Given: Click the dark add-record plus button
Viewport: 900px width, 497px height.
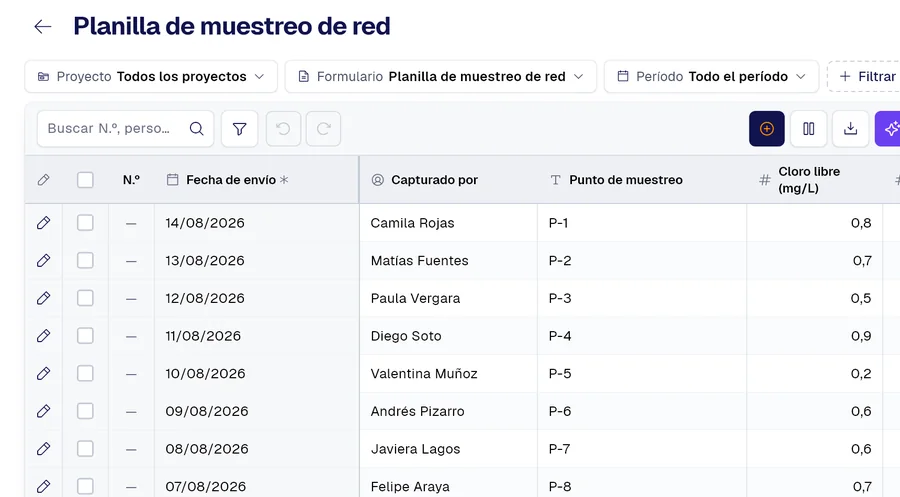Looking at the screenshot, I should (x=767, y=129).
